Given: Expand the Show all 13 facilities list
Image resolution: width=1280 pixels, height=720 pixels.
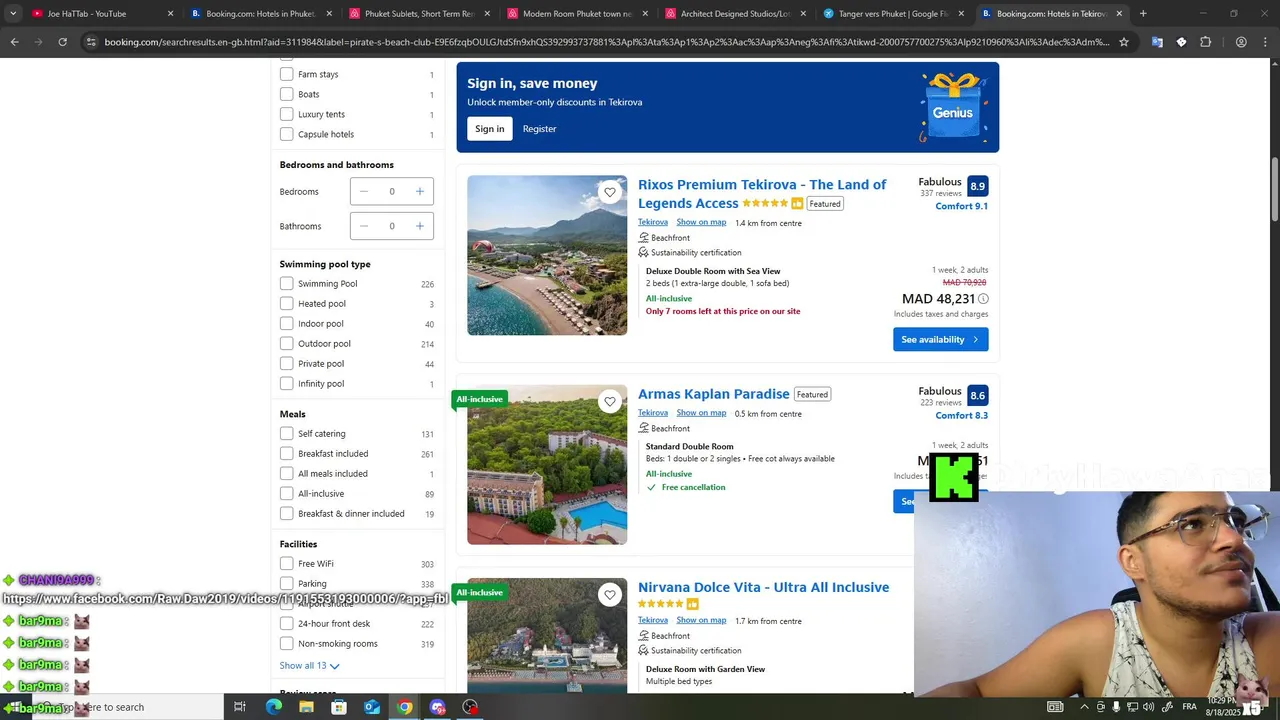Looking at the screenshot, I should coord(309,665).
